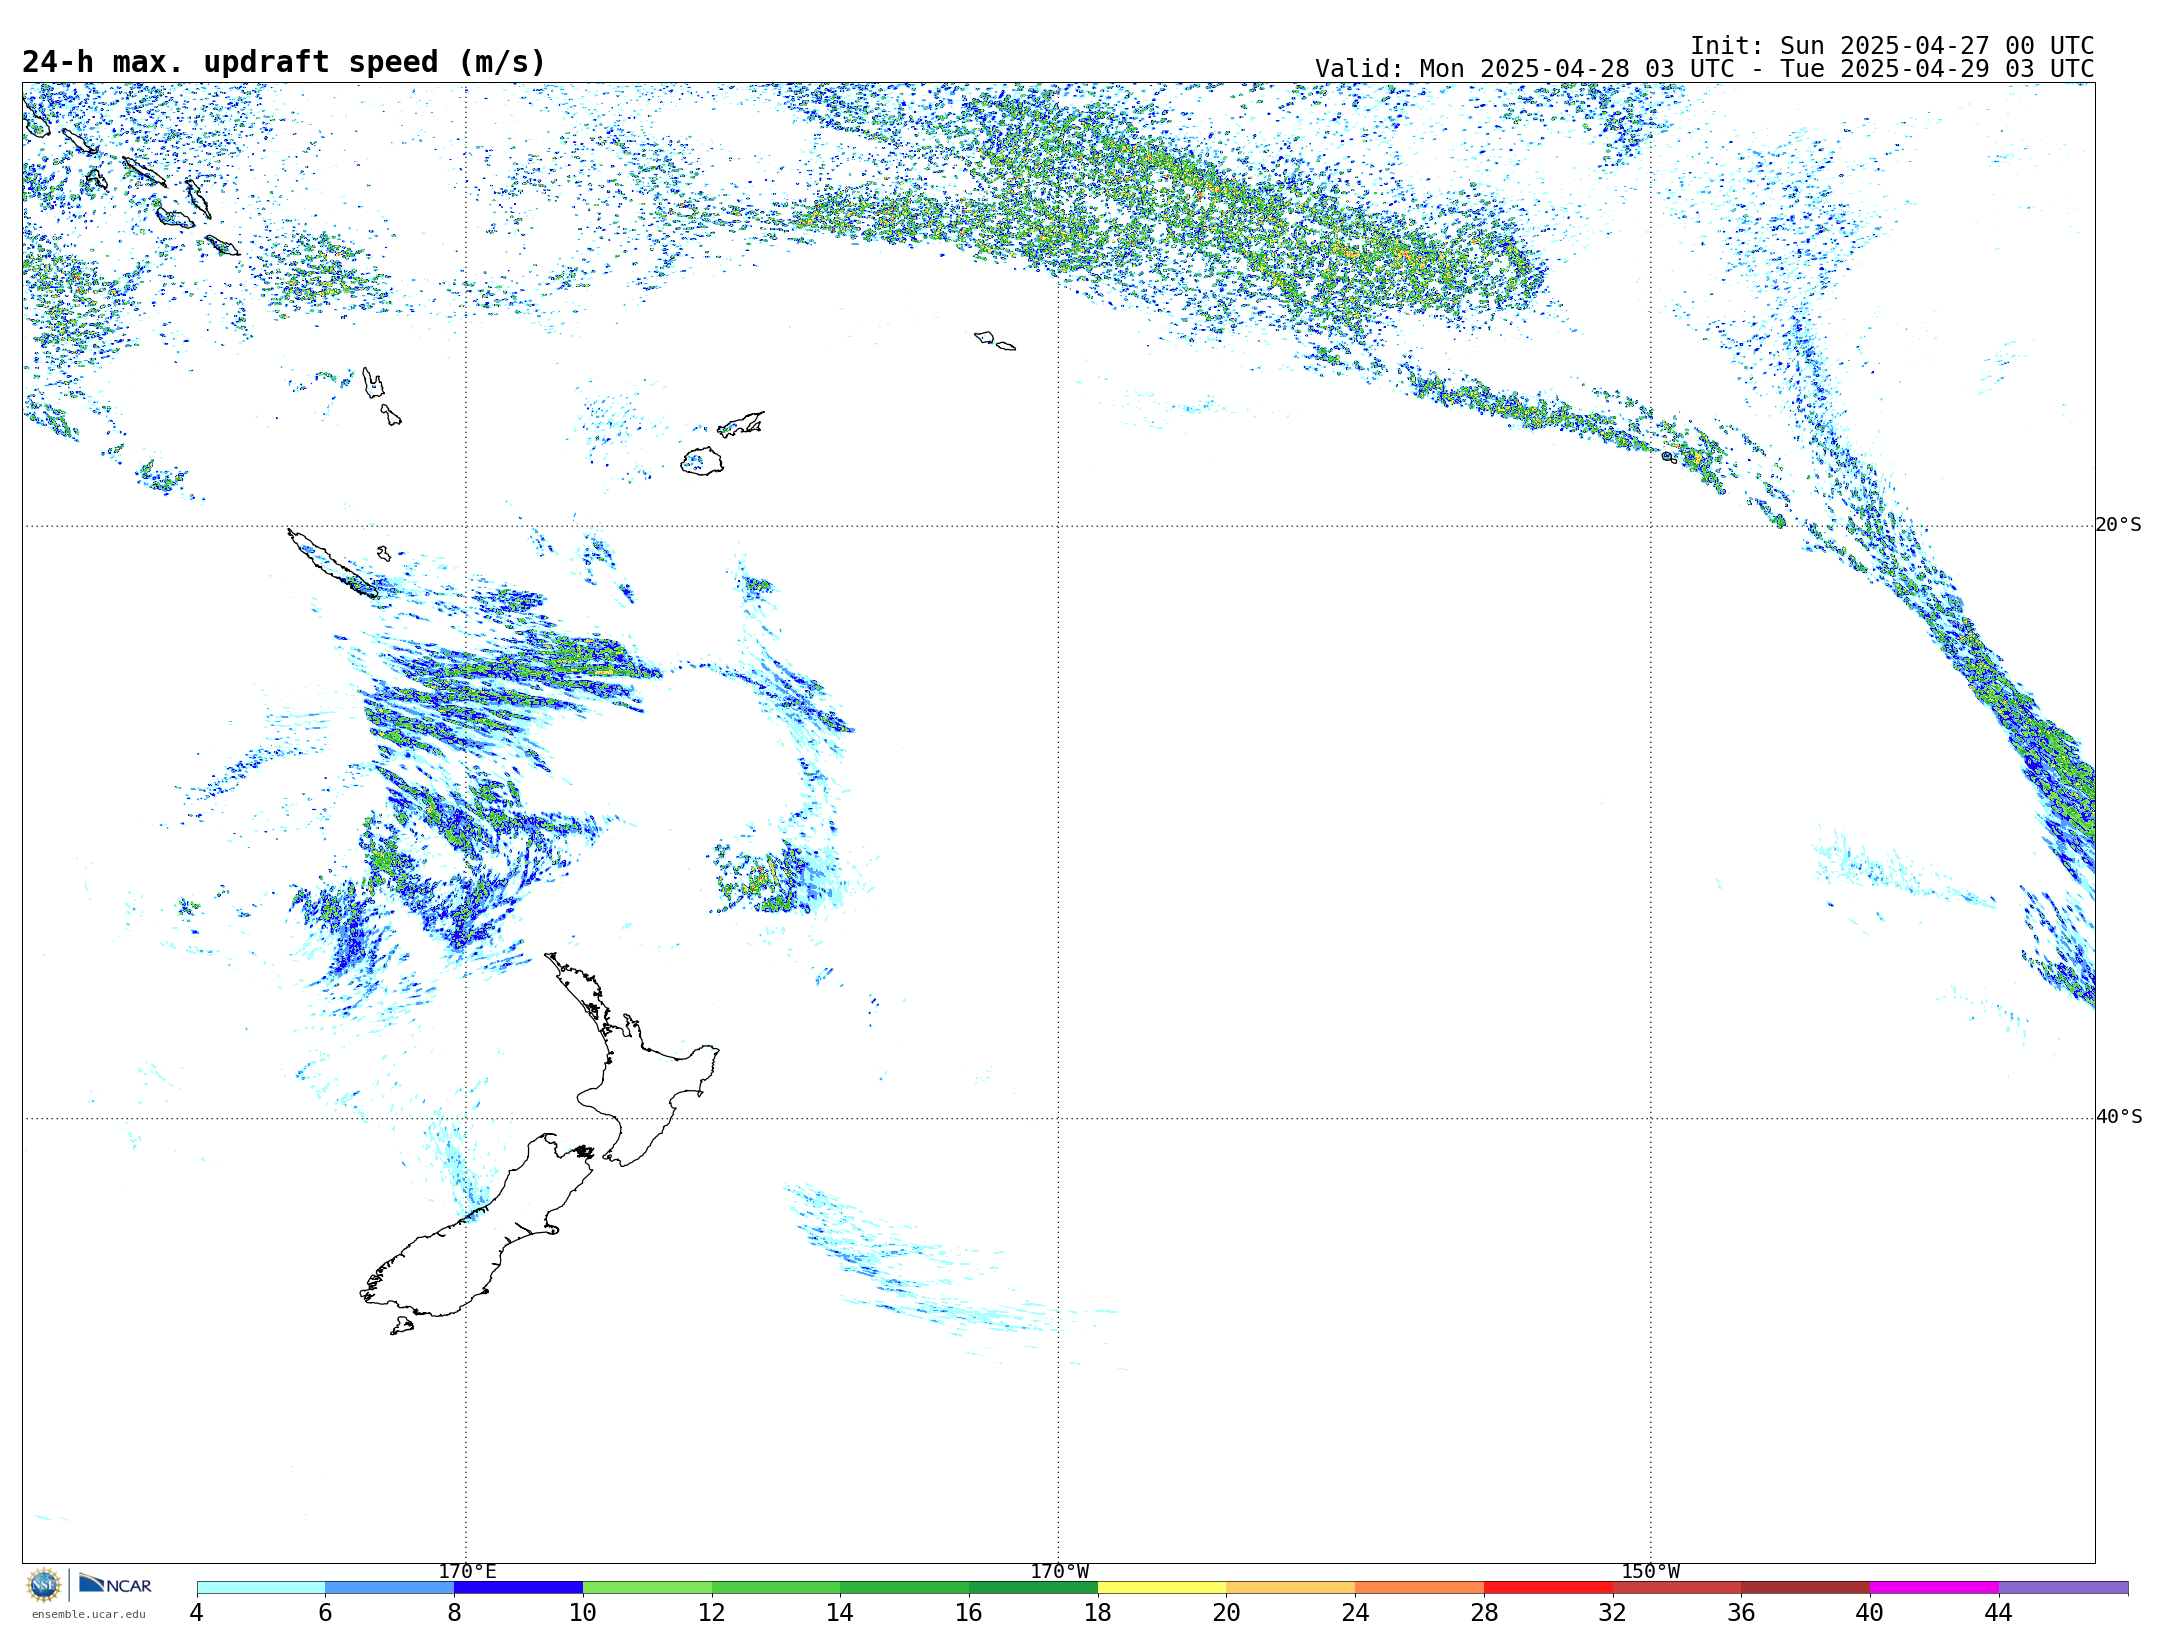Pick the light blue 6-8 color swatch
The height and width of the screenshot is (1626, 2160).
click(x=390, y=1588)
